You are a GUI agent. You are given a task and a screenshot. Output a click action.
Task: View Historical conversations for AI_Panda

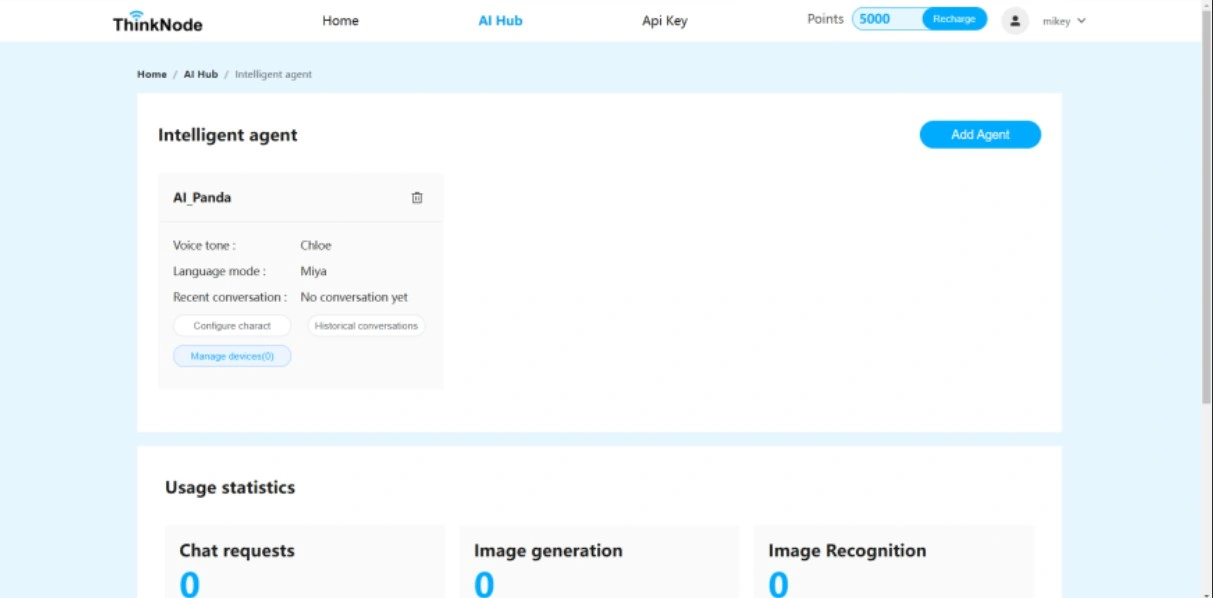tap(366, 326)
